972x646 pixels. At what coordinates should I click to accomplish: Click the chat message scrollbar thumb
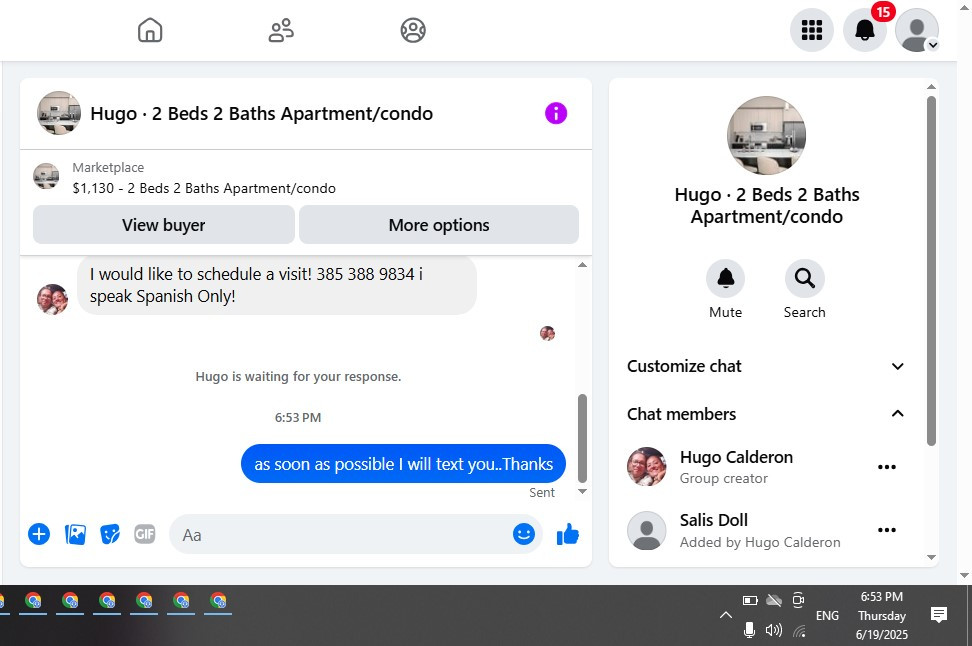[x=582, y=438]
